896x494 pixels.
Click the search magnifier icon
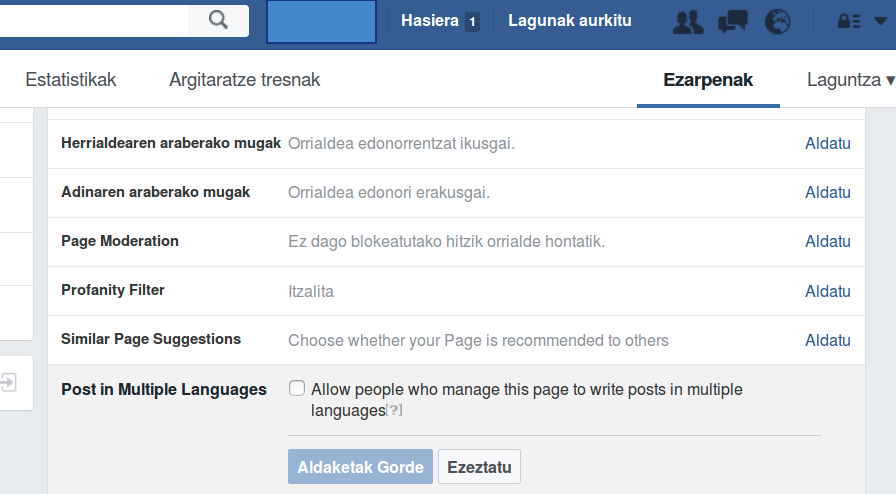pyautogui.click(x=218, y=20)
